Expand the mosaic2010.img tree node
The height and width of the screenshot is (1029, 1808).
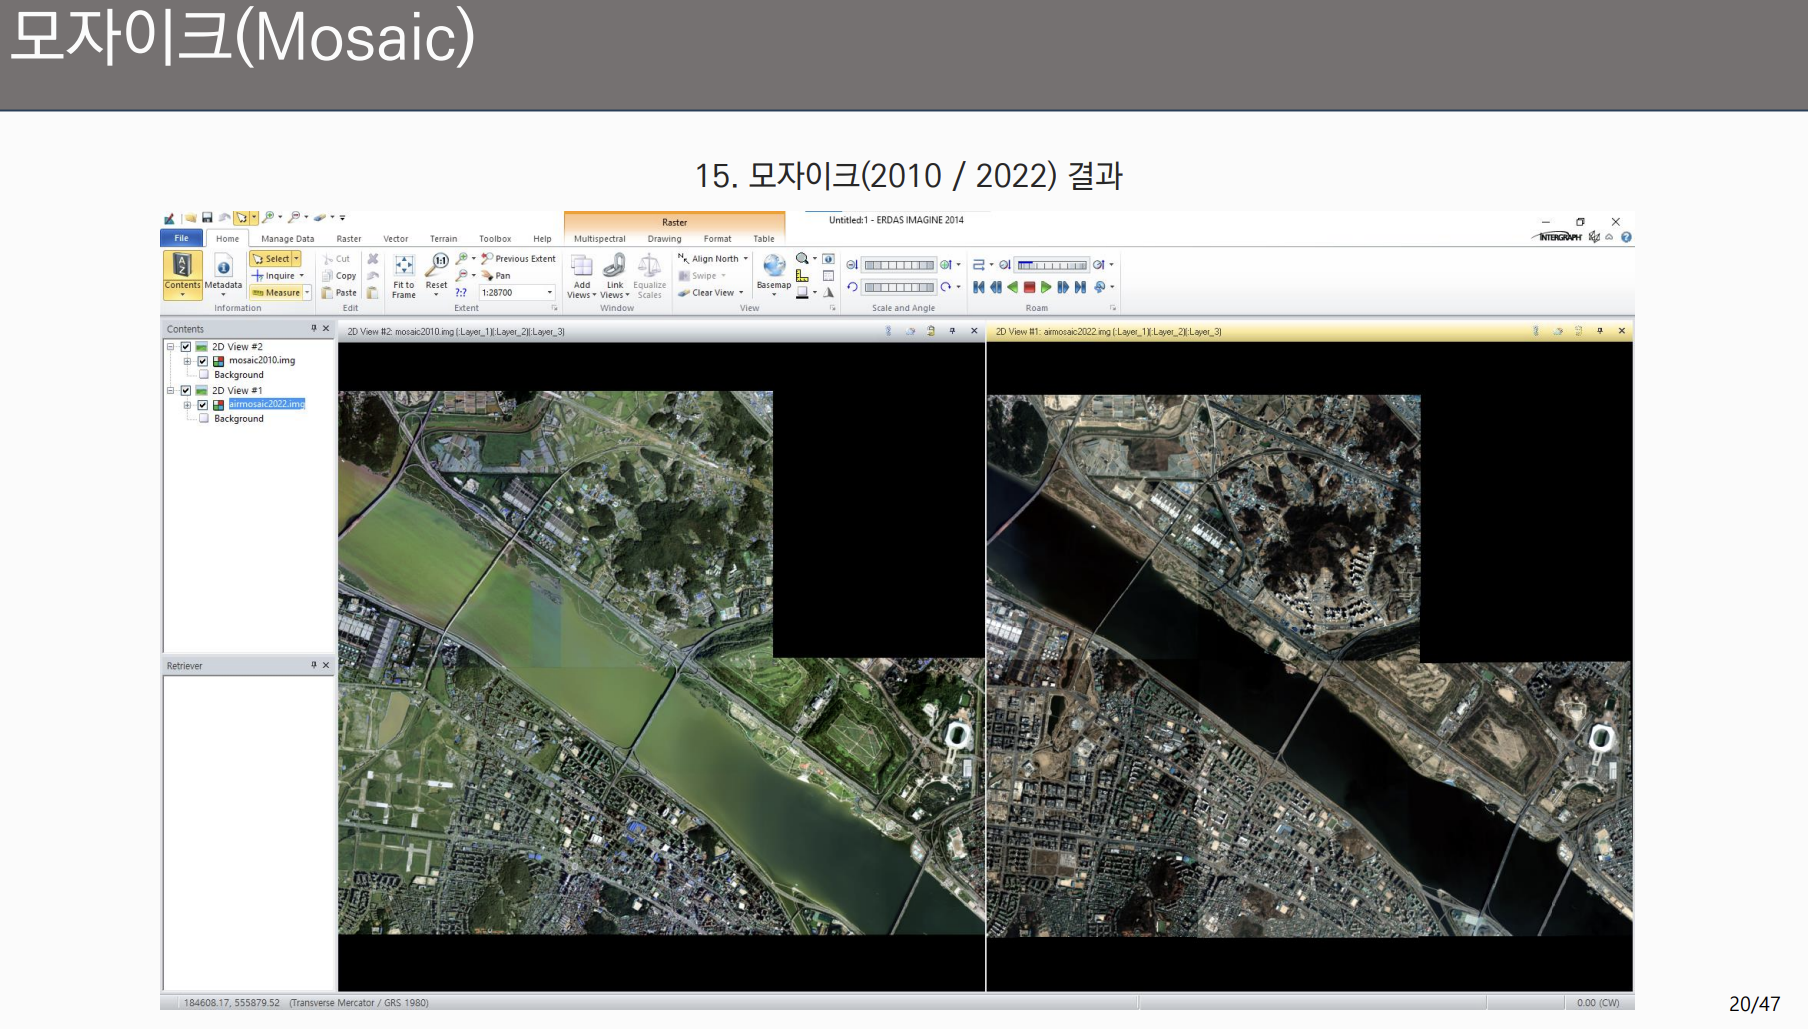pyautogui.click(x=187, y=361)
